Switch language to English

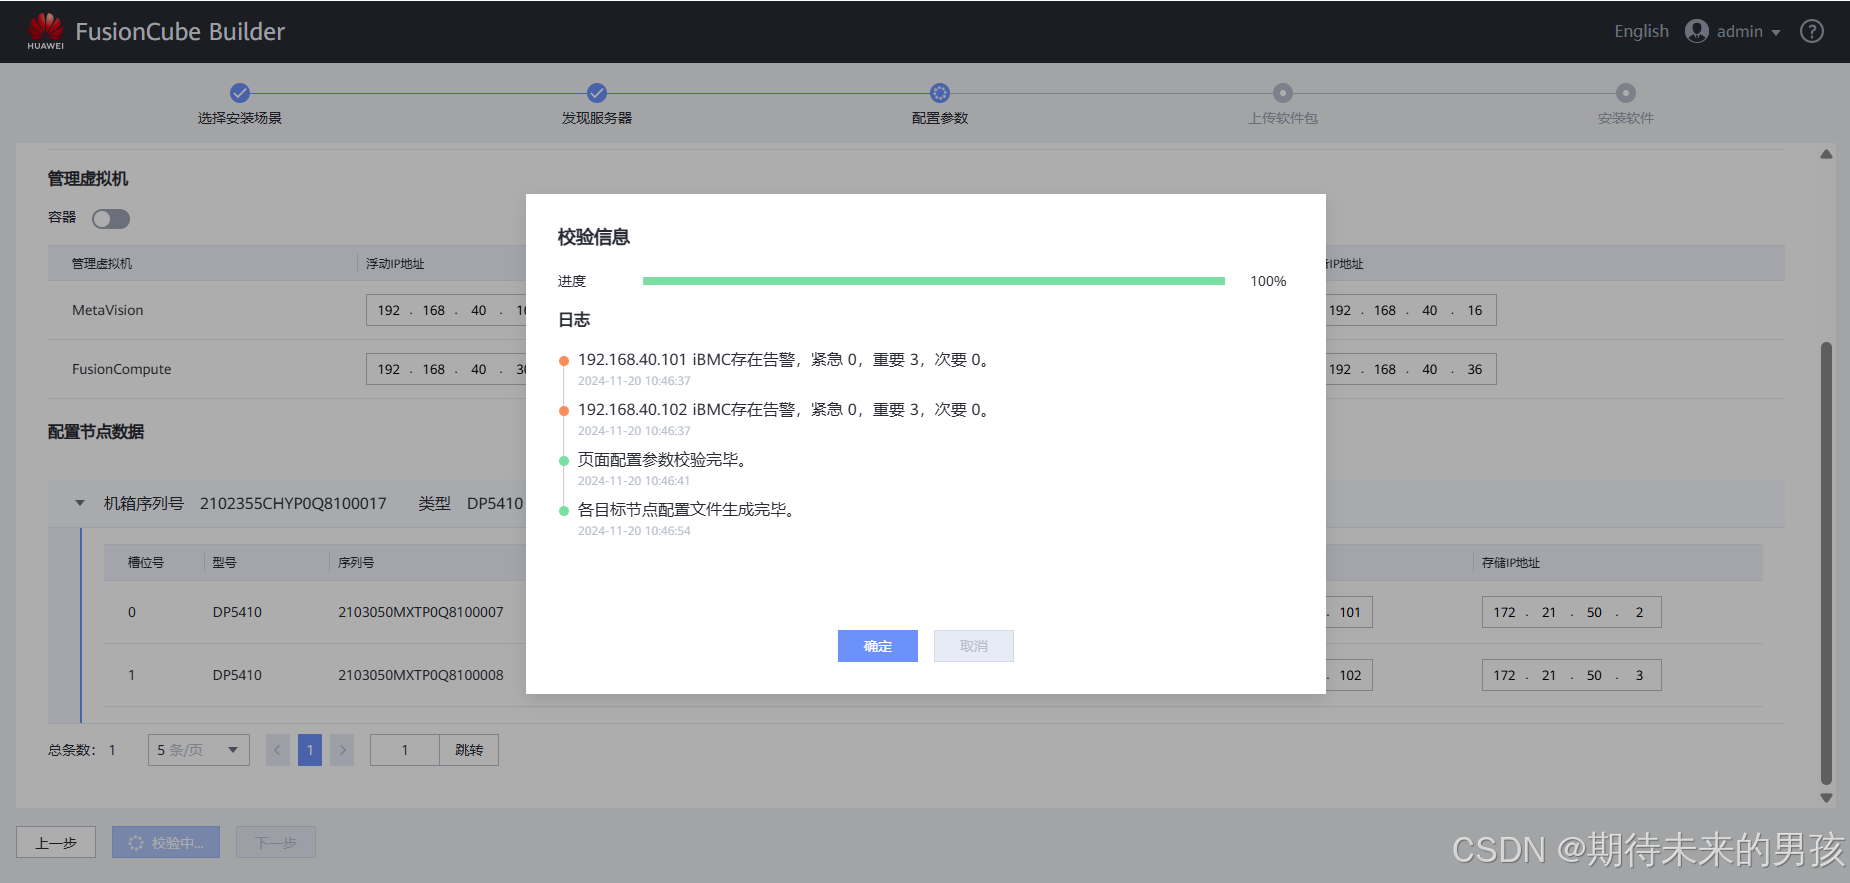(1641, 31)
